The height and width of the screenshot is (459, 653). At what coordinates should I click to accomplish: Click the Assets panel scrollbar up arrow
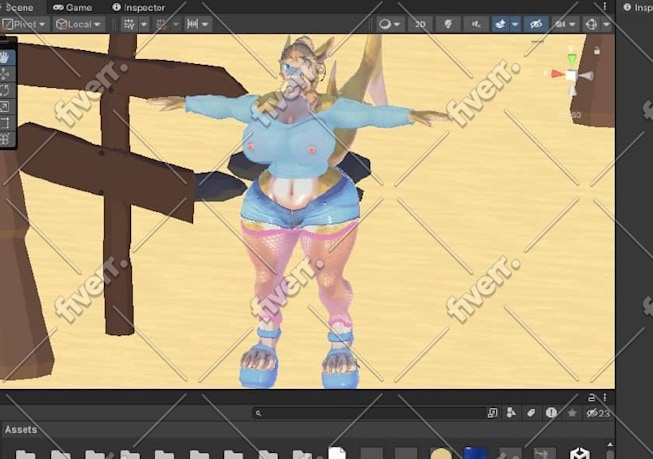(610, 445)
